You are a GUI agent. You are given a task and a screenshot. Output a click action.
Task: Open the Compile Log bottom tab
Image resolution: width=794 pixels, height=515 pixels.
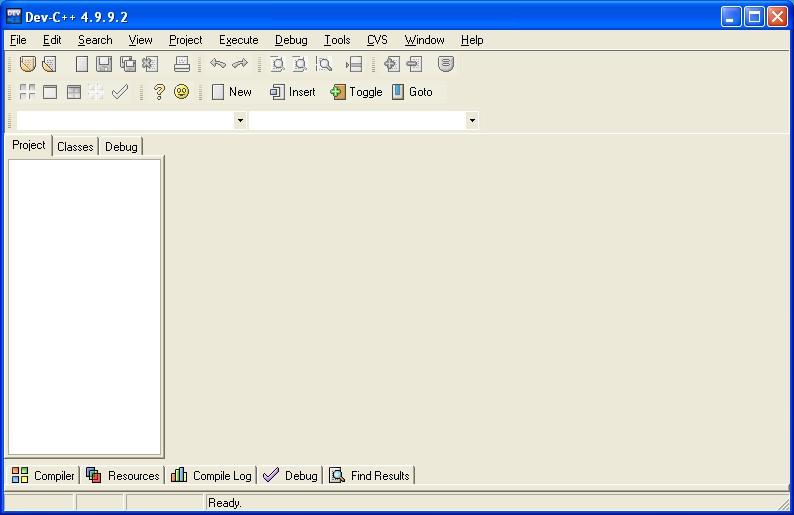211,476
